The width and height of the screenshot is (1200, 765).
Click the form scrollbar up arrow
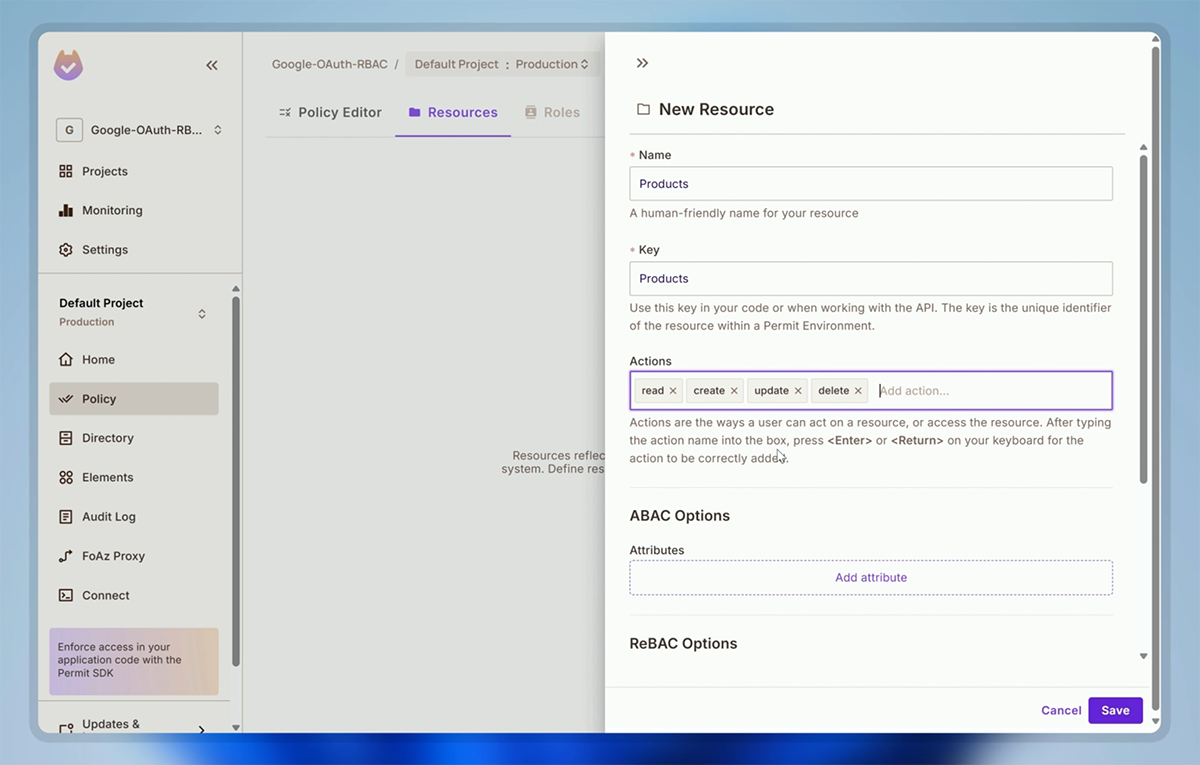pos(1143,148)
